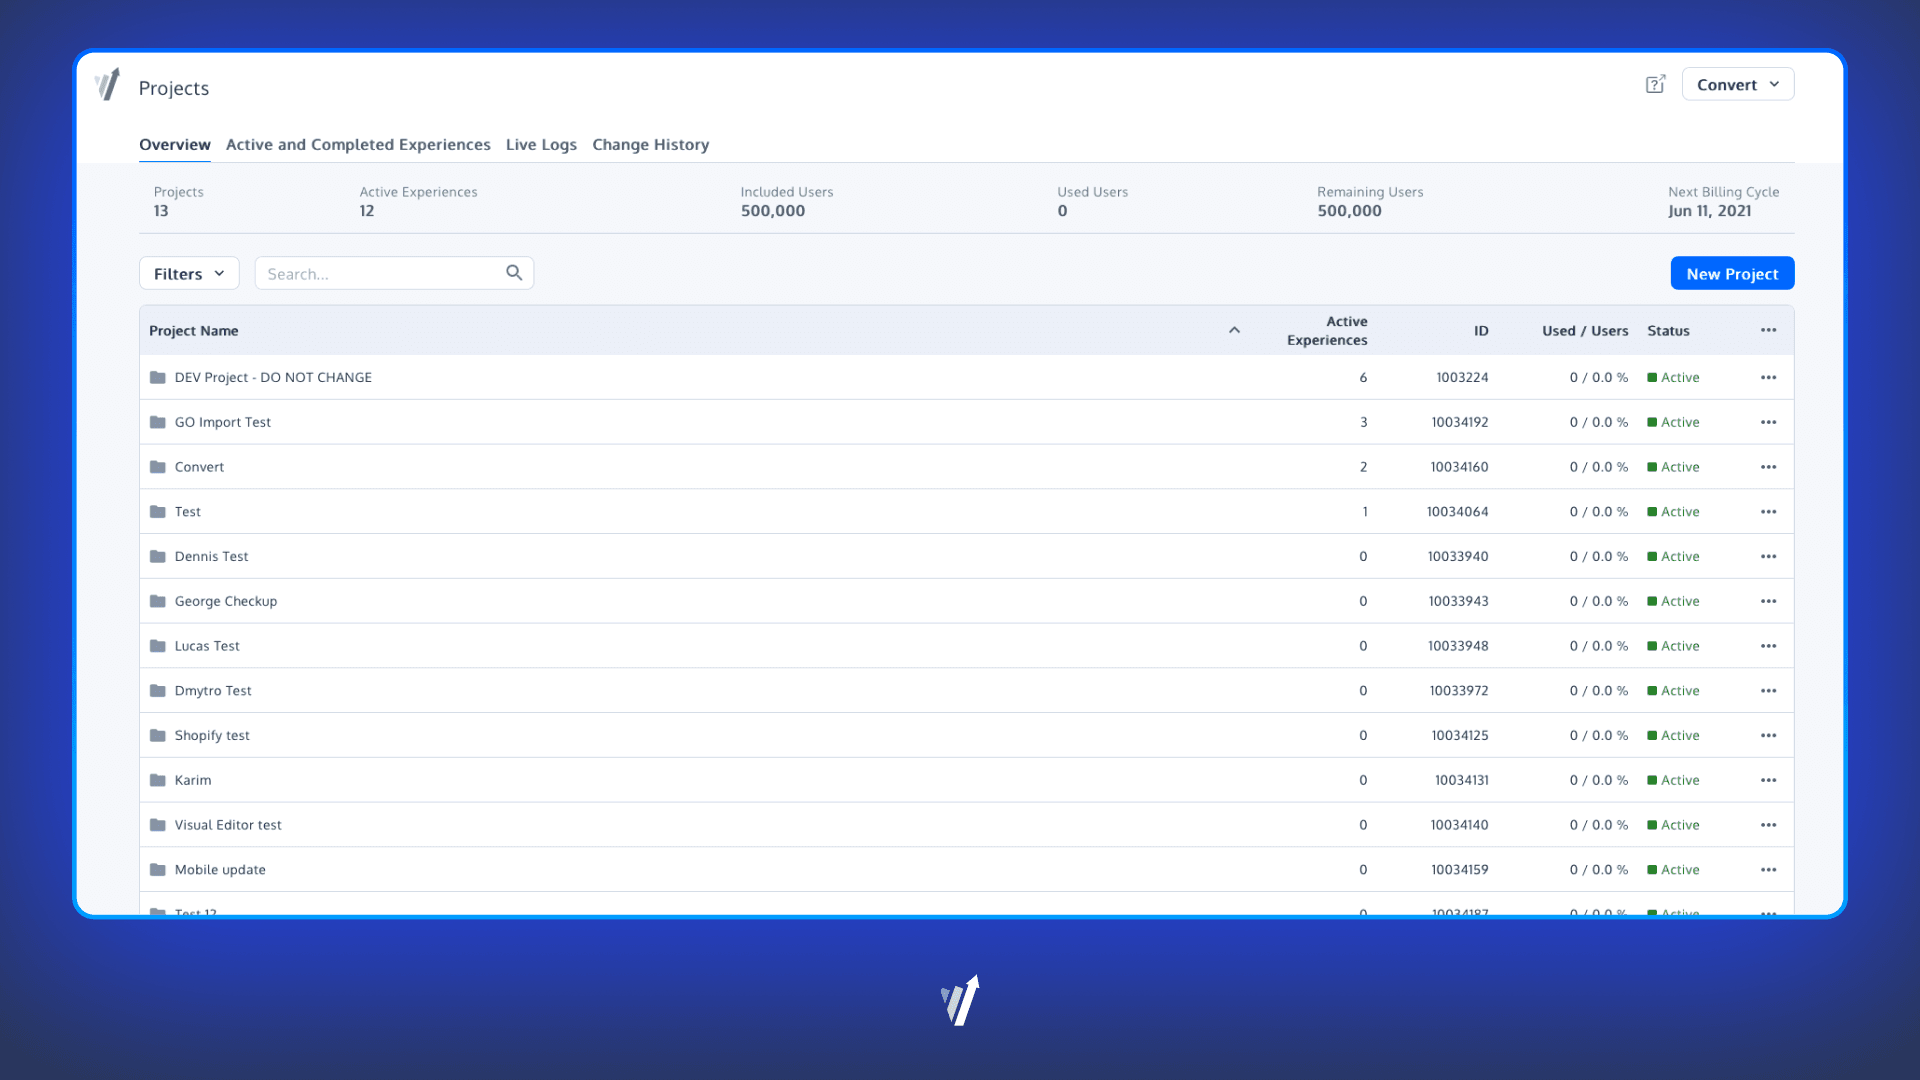The width and height of the screenshot is (1920, 1080).
Task: Open three-dot menu for Lucas Test row
Action: [x=1768, y=647]
